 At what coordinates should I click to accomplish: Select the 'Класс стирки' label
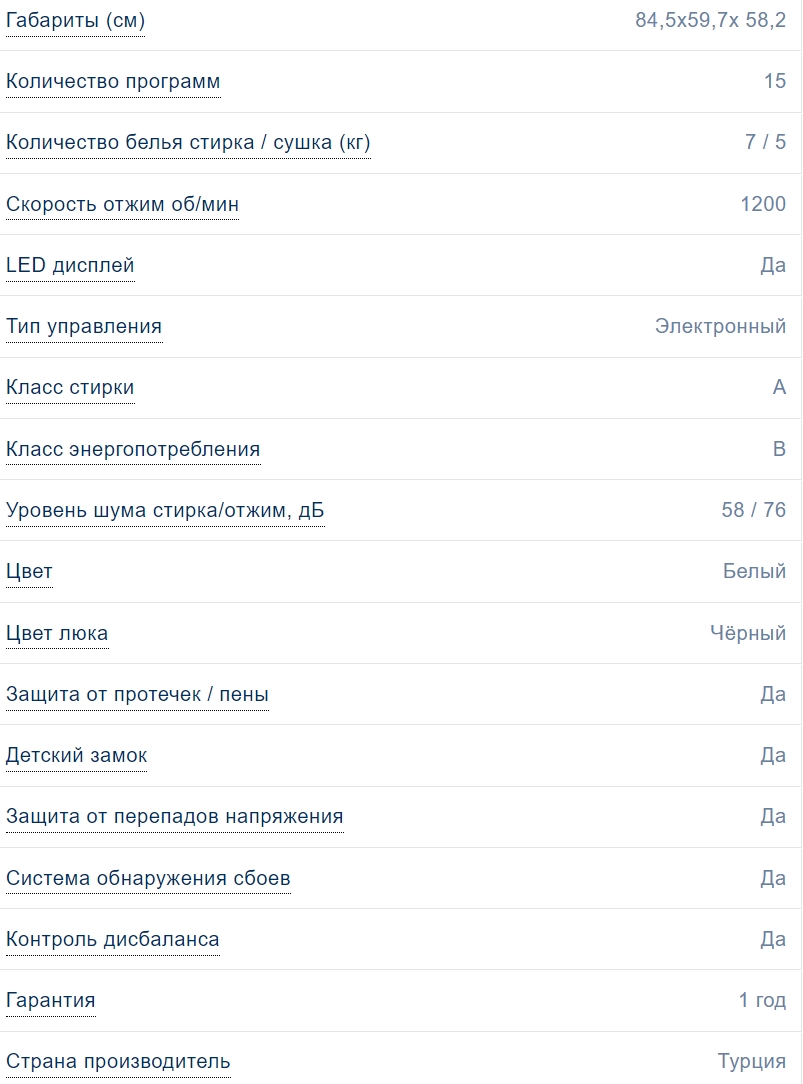click(x=70, y=387)
